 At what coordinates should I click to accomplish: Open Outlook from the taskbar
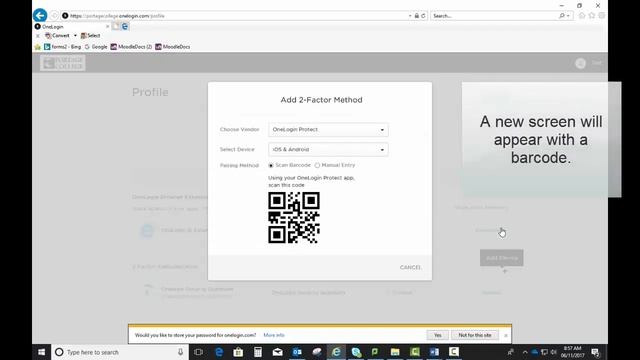[x=297, y=352]
